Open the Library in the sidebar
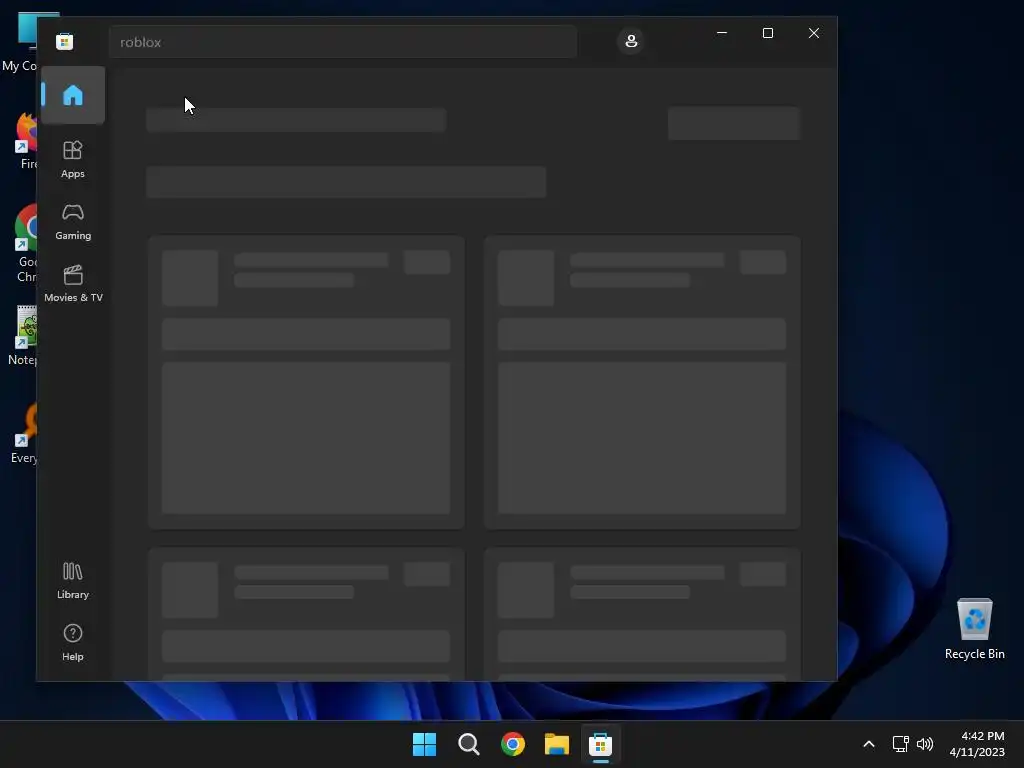 (x=72, y=580)
